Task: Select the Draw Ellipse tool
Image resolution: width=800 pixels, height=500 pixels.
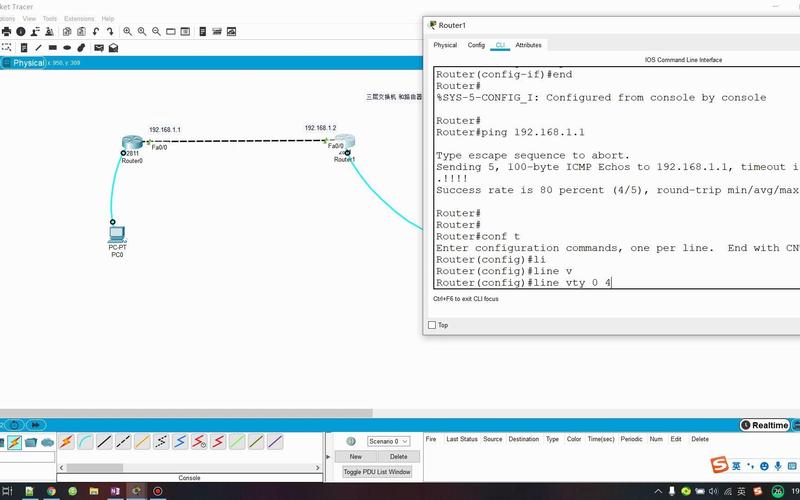Action: pyautogui.click(x=67, y=47)
